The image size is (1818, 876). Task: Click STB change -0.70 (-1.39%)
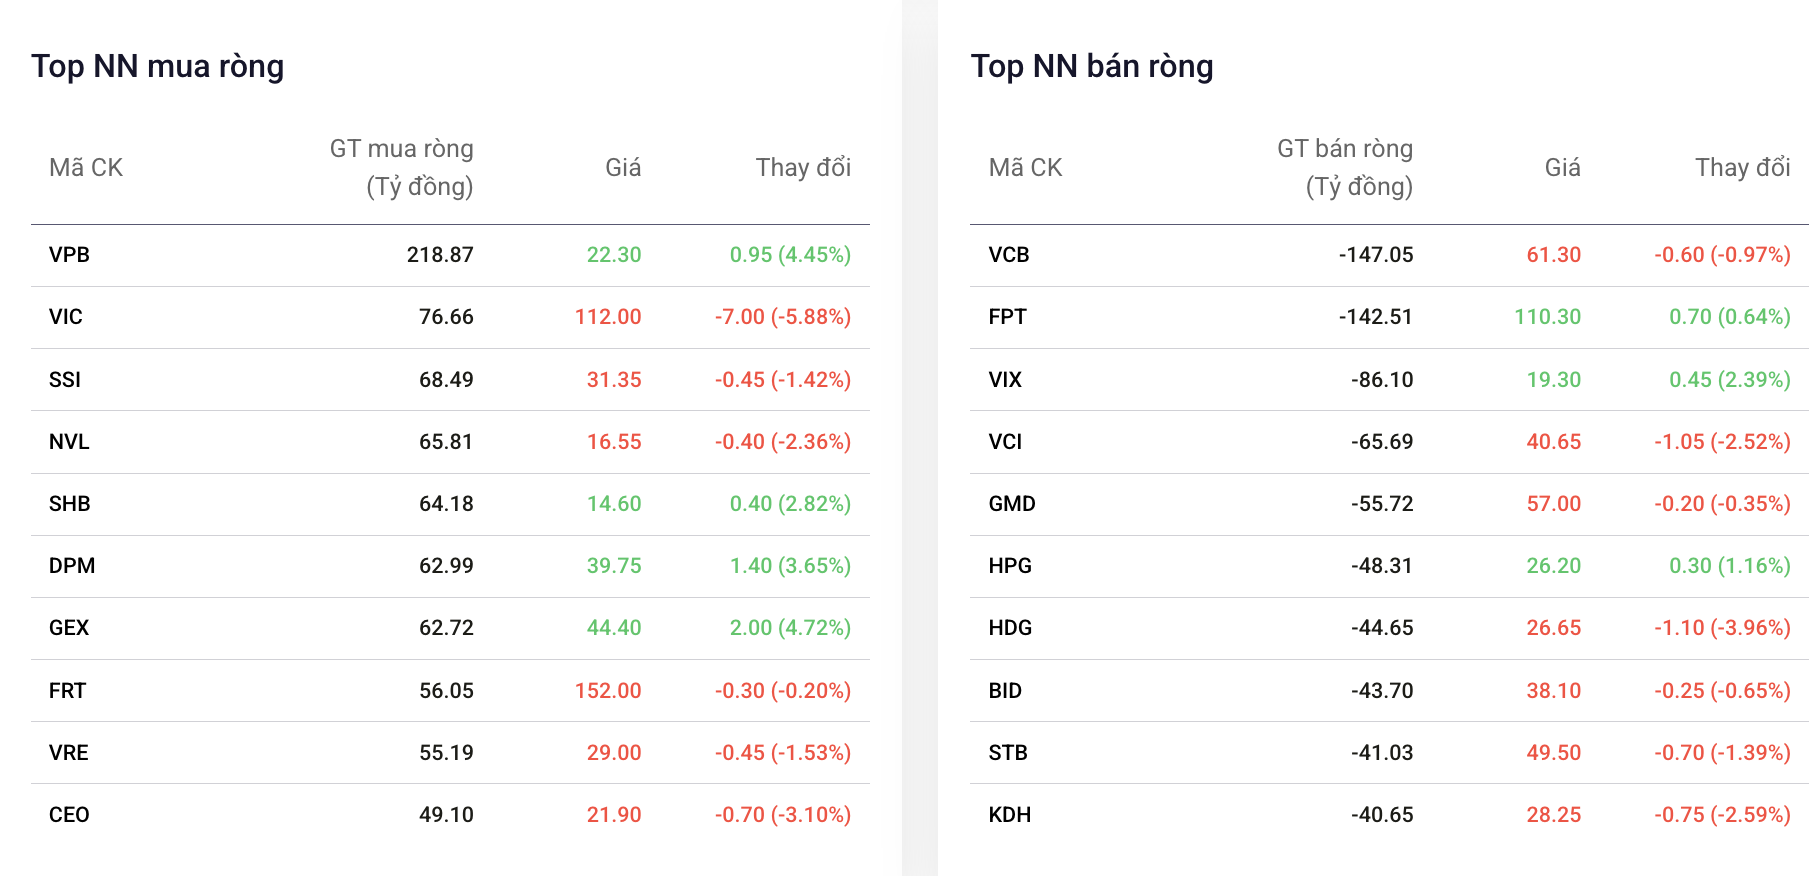click(1722, 753)
